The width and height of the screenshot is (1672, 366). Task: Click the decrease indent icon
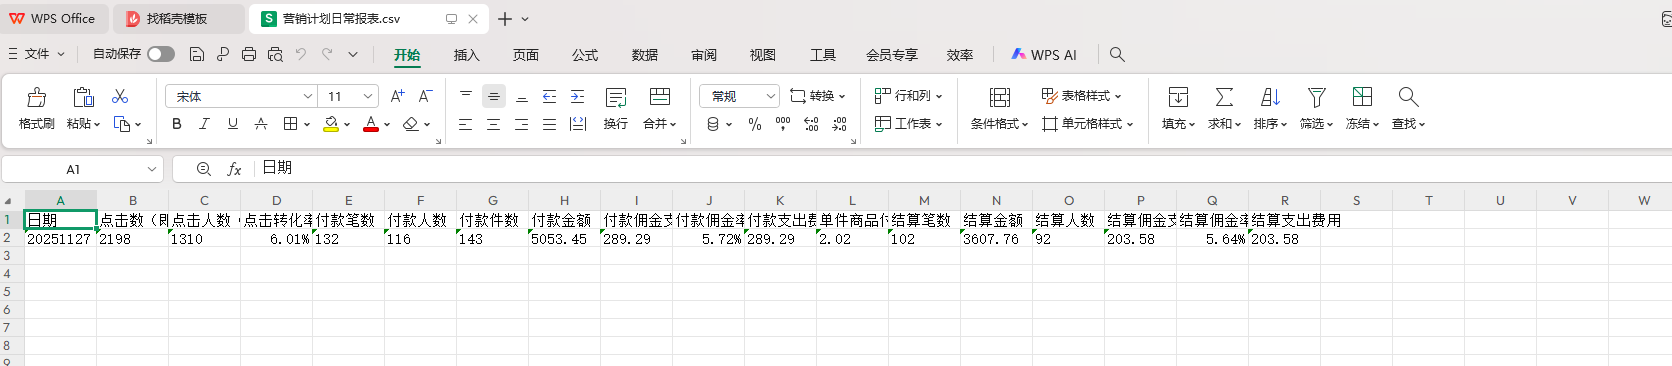(549, 96)
